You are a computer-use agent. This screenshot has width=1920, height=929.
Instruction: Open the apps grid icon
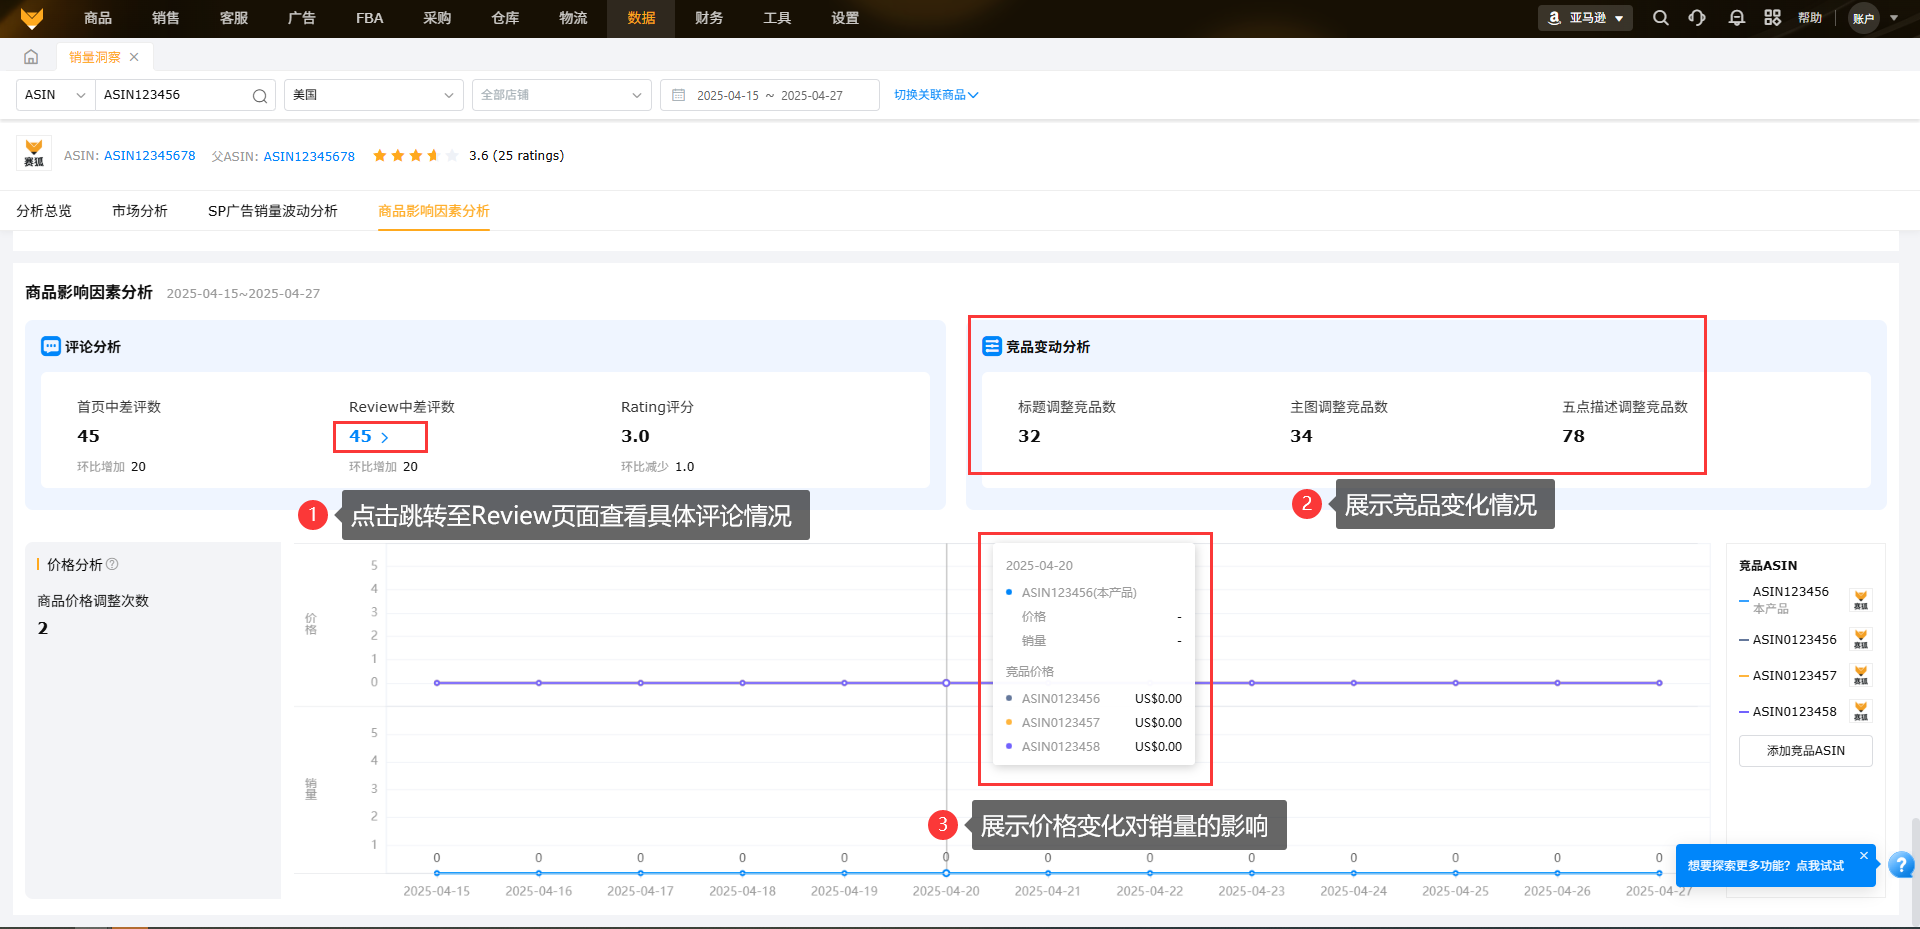point(1772,18)
